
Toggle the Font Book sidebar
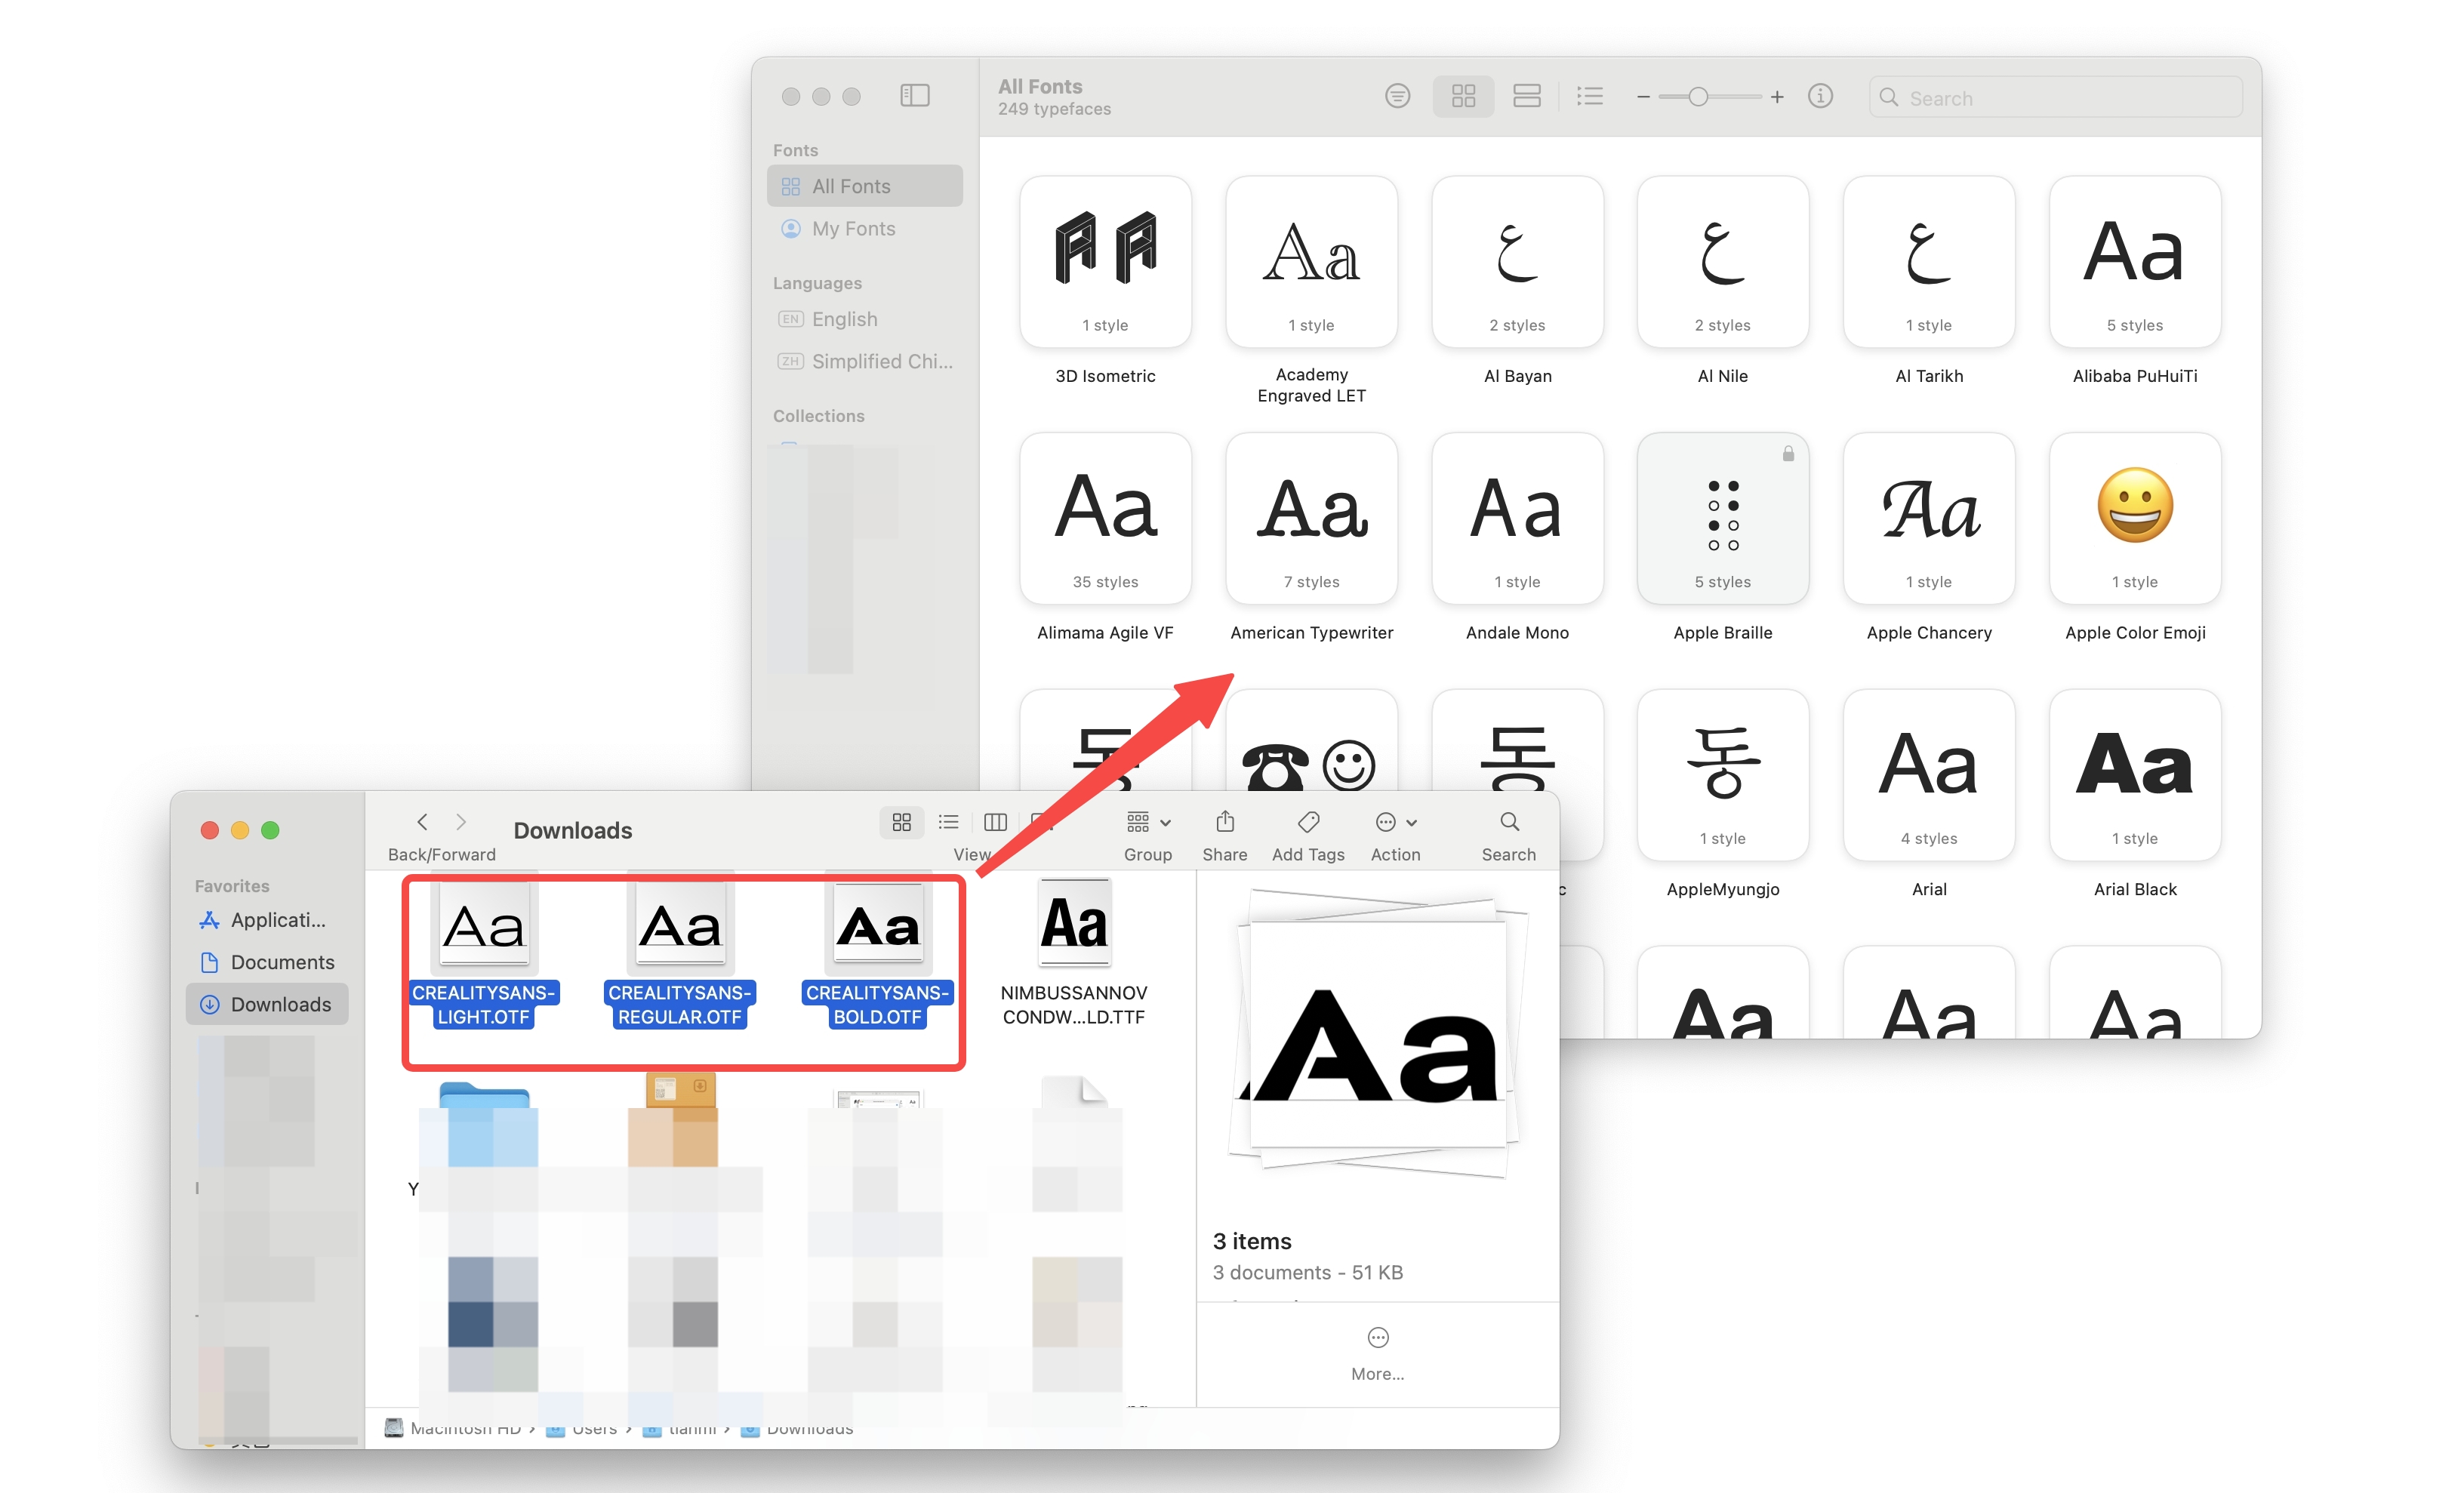(x=914, y=96)
